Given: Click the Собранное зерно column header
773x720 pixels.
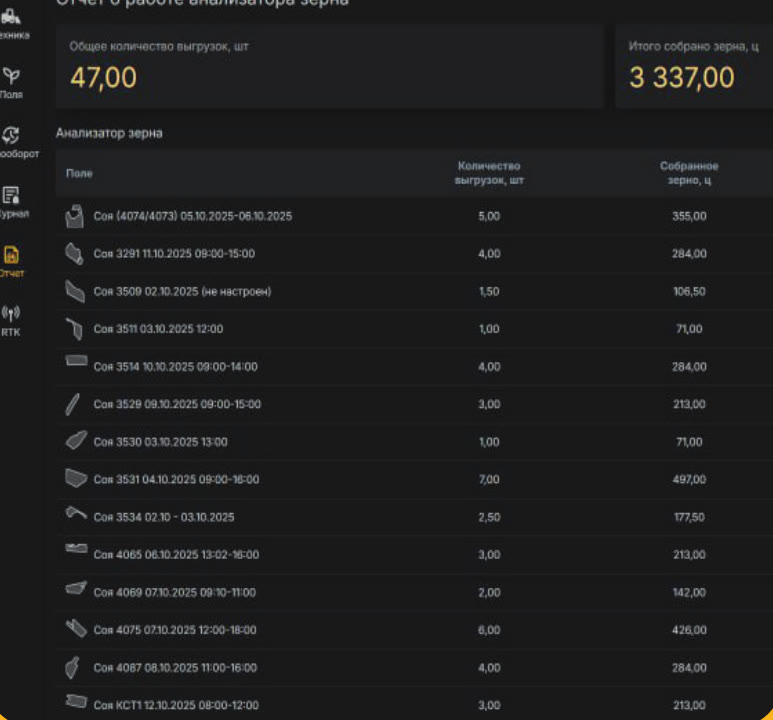Looking at the screenshot, I should (x=689, y=173).
